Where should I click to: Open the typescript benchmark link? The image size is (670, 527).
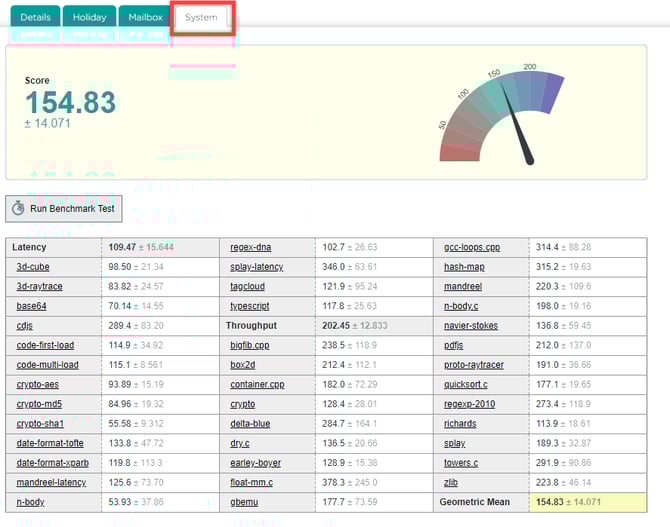coord(250,306)
